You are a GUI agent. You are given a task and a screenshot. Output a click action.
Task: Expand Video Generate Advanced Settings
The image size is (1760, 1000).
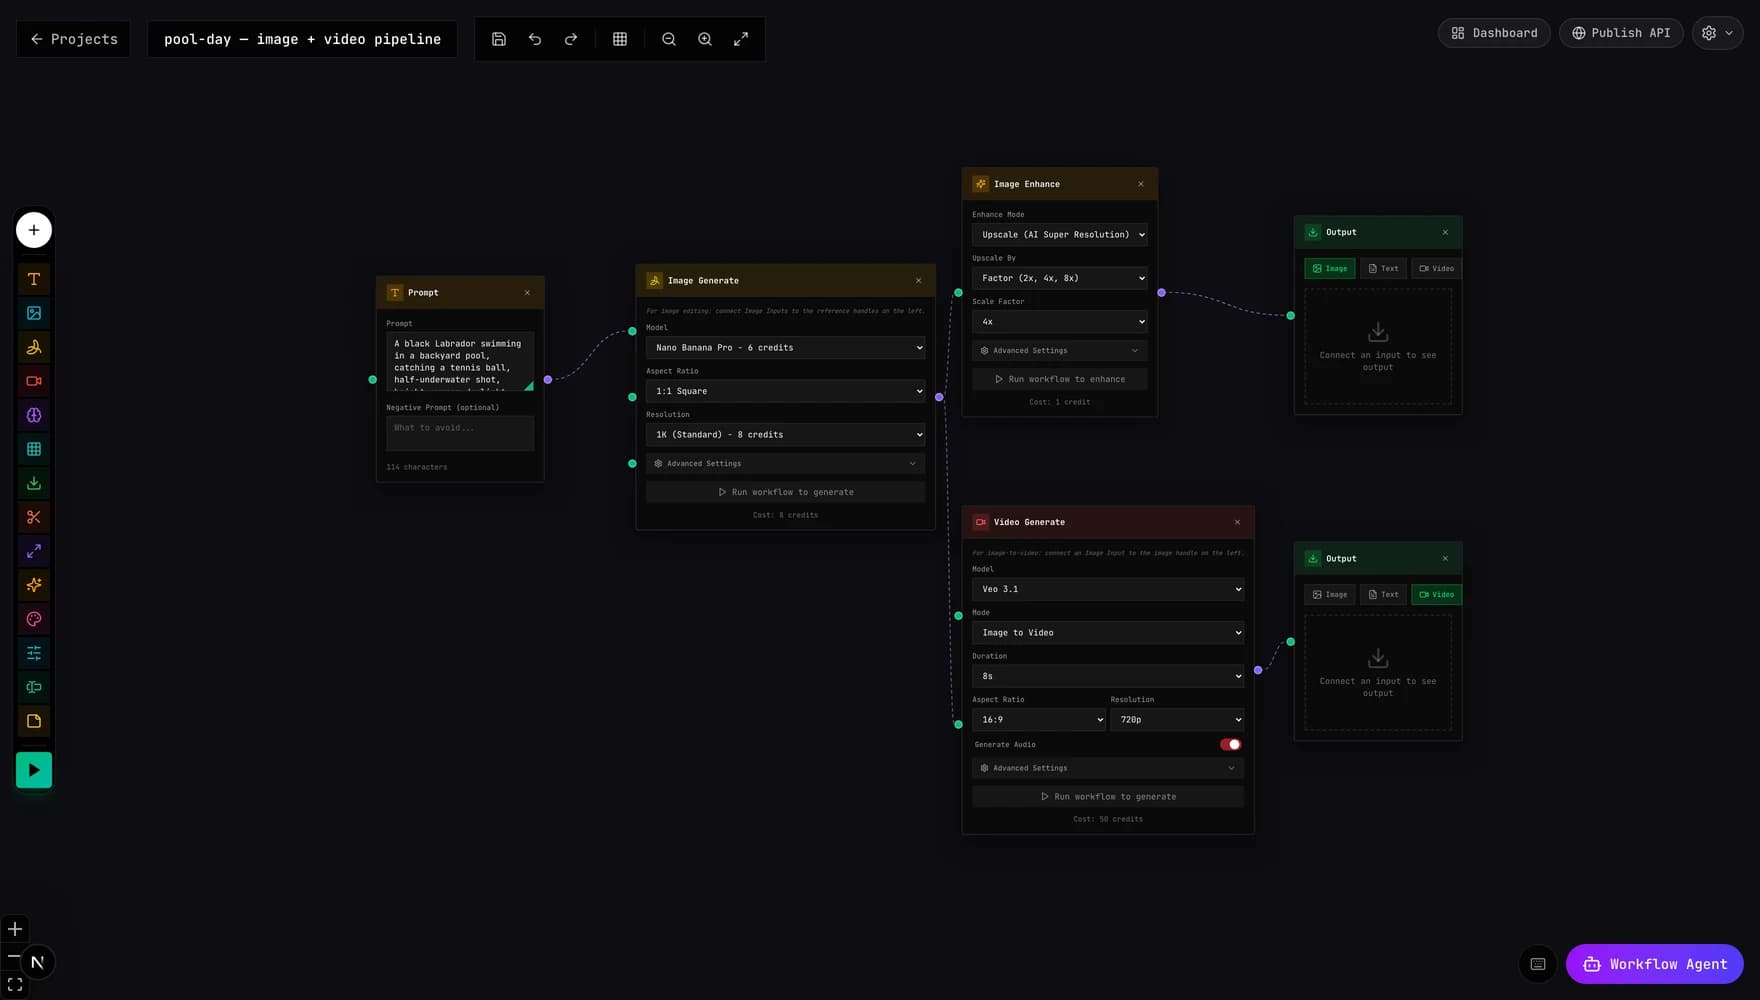point(1108,768)
